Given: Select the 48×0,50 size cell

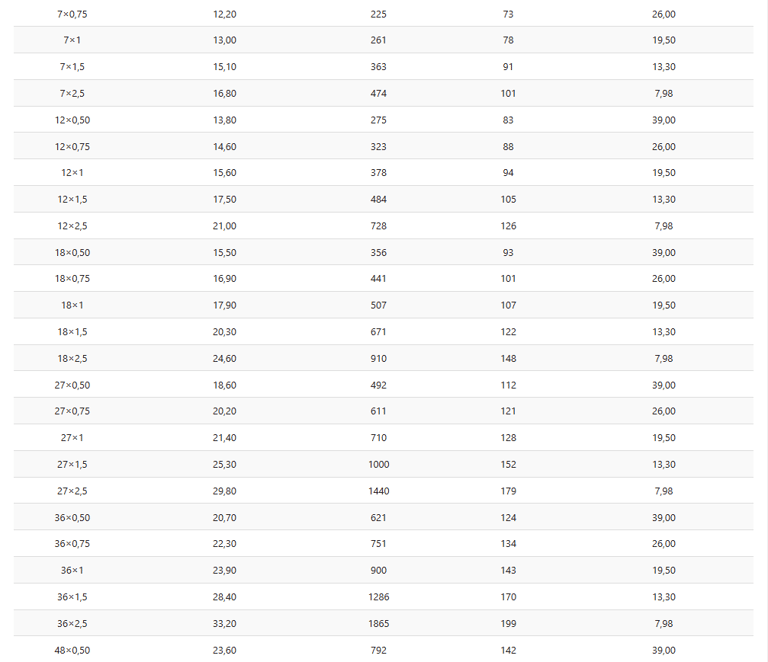Looking at the screenshot, I should pyautogui.click(x=72, y=650).
